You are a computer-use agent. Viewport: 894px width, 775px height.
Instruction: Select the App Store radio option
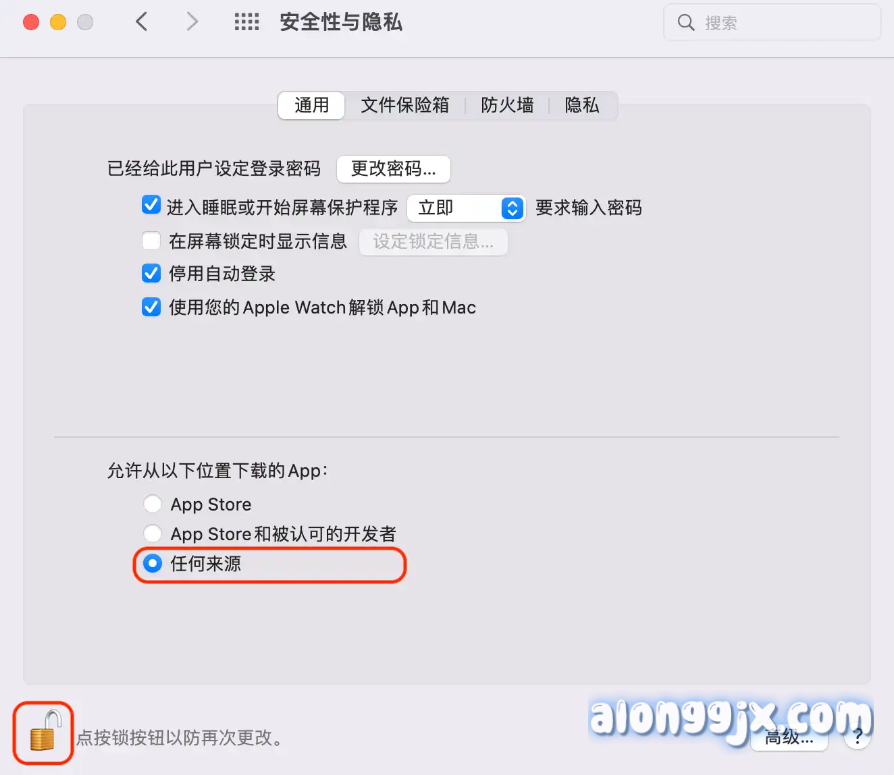152,504
